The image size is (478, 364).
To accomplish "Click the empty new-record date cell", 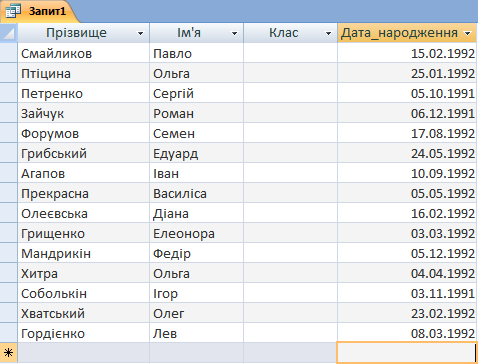I will point(407,352).
